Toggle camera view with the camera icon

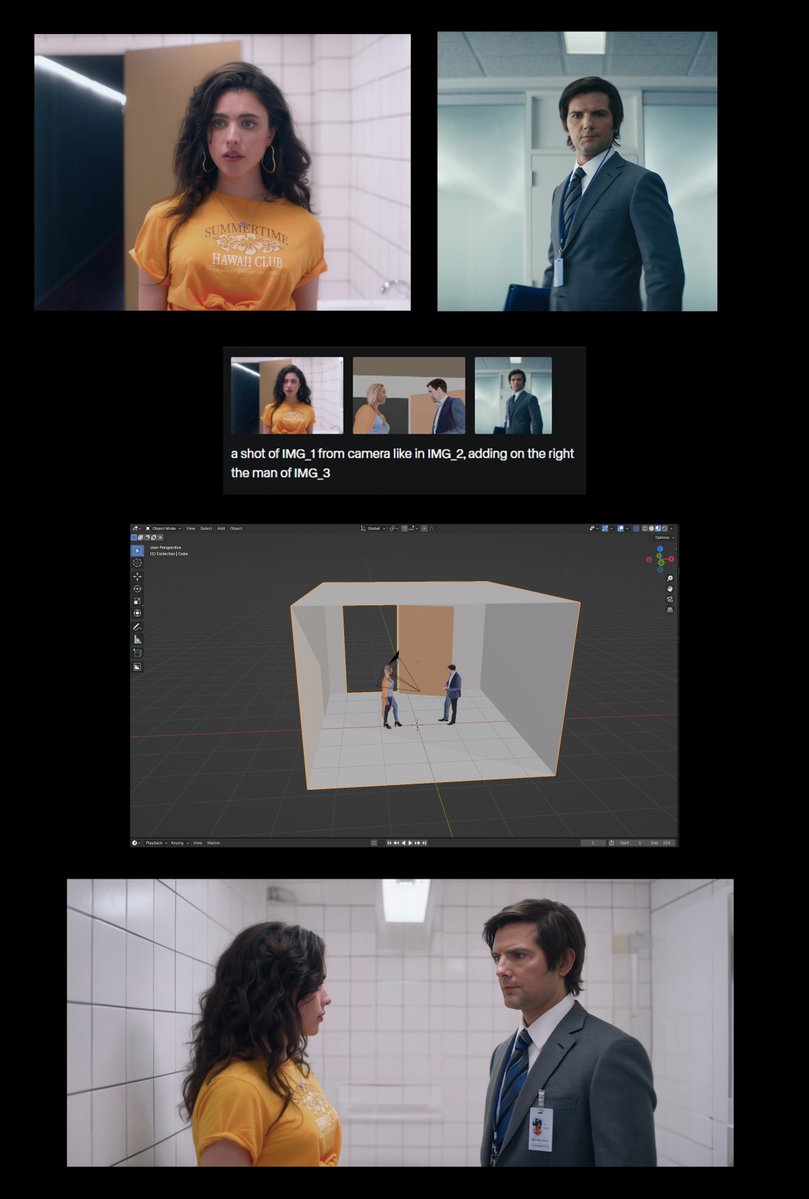tap(670, 600)
